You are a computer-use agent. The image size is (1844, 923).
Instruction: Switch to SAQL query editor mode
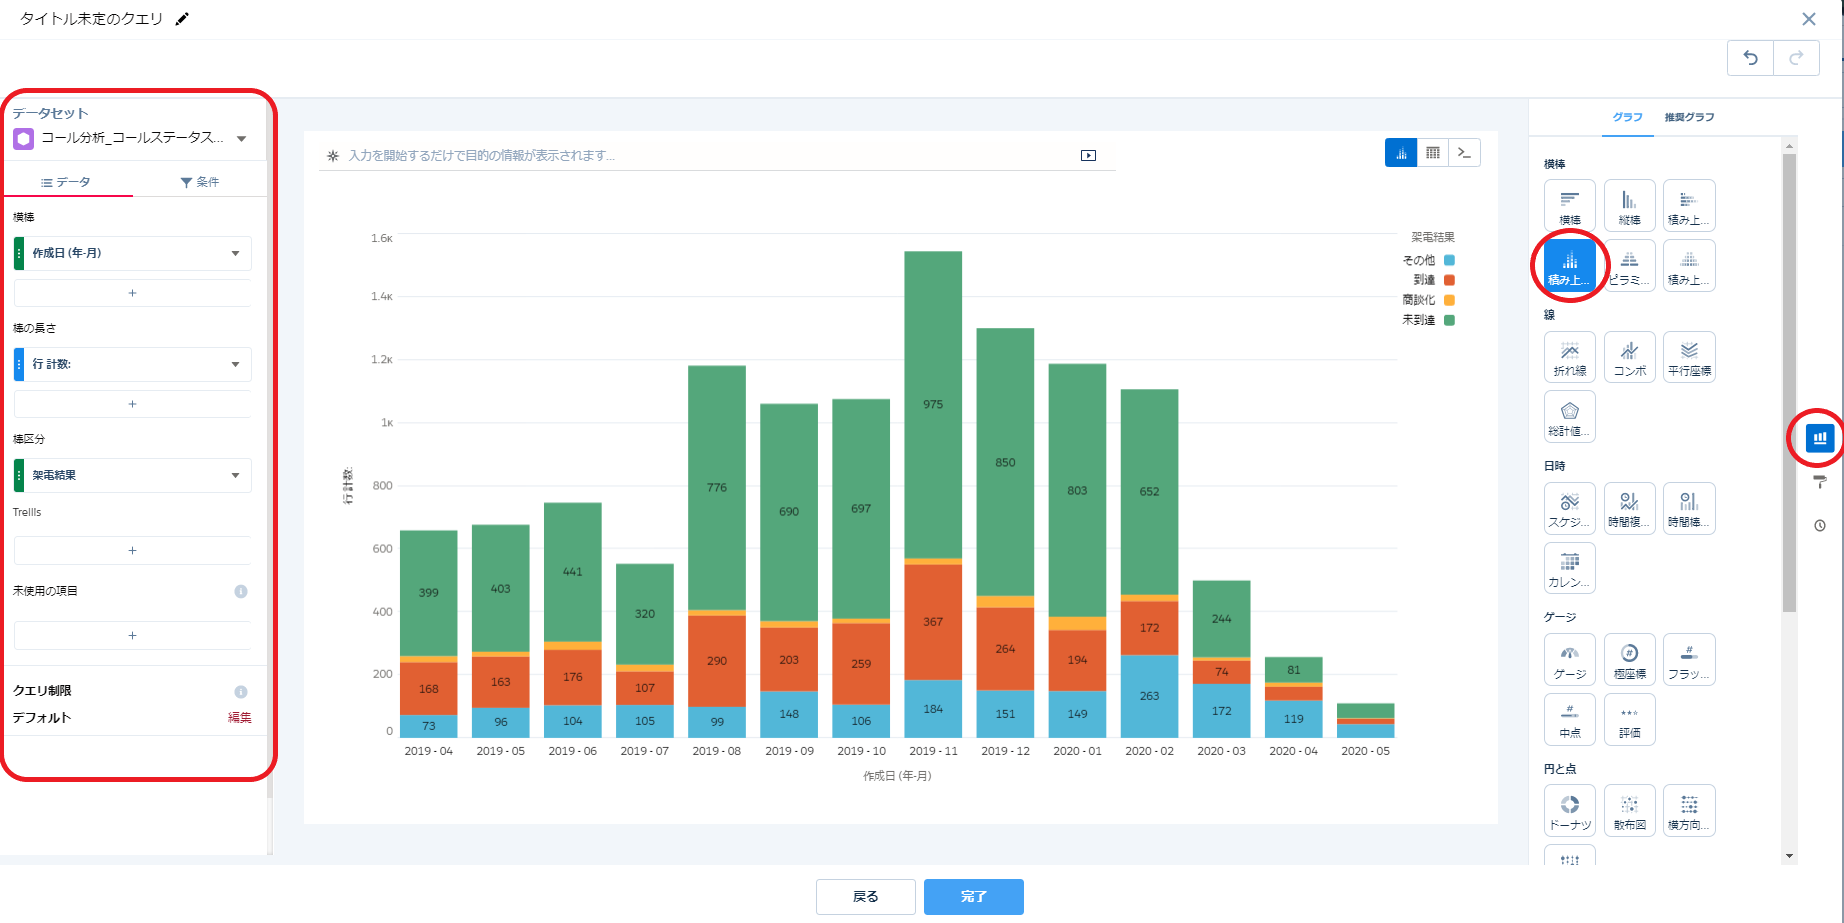1464,153
